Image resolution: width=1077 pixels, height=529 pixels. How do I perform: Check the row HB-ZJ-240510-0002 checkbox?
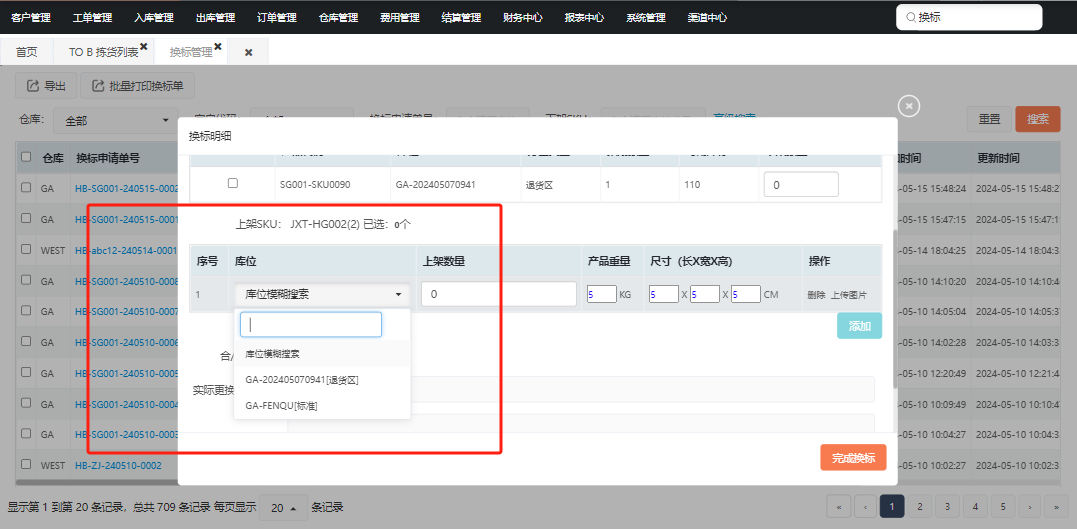tap(26, 464)
